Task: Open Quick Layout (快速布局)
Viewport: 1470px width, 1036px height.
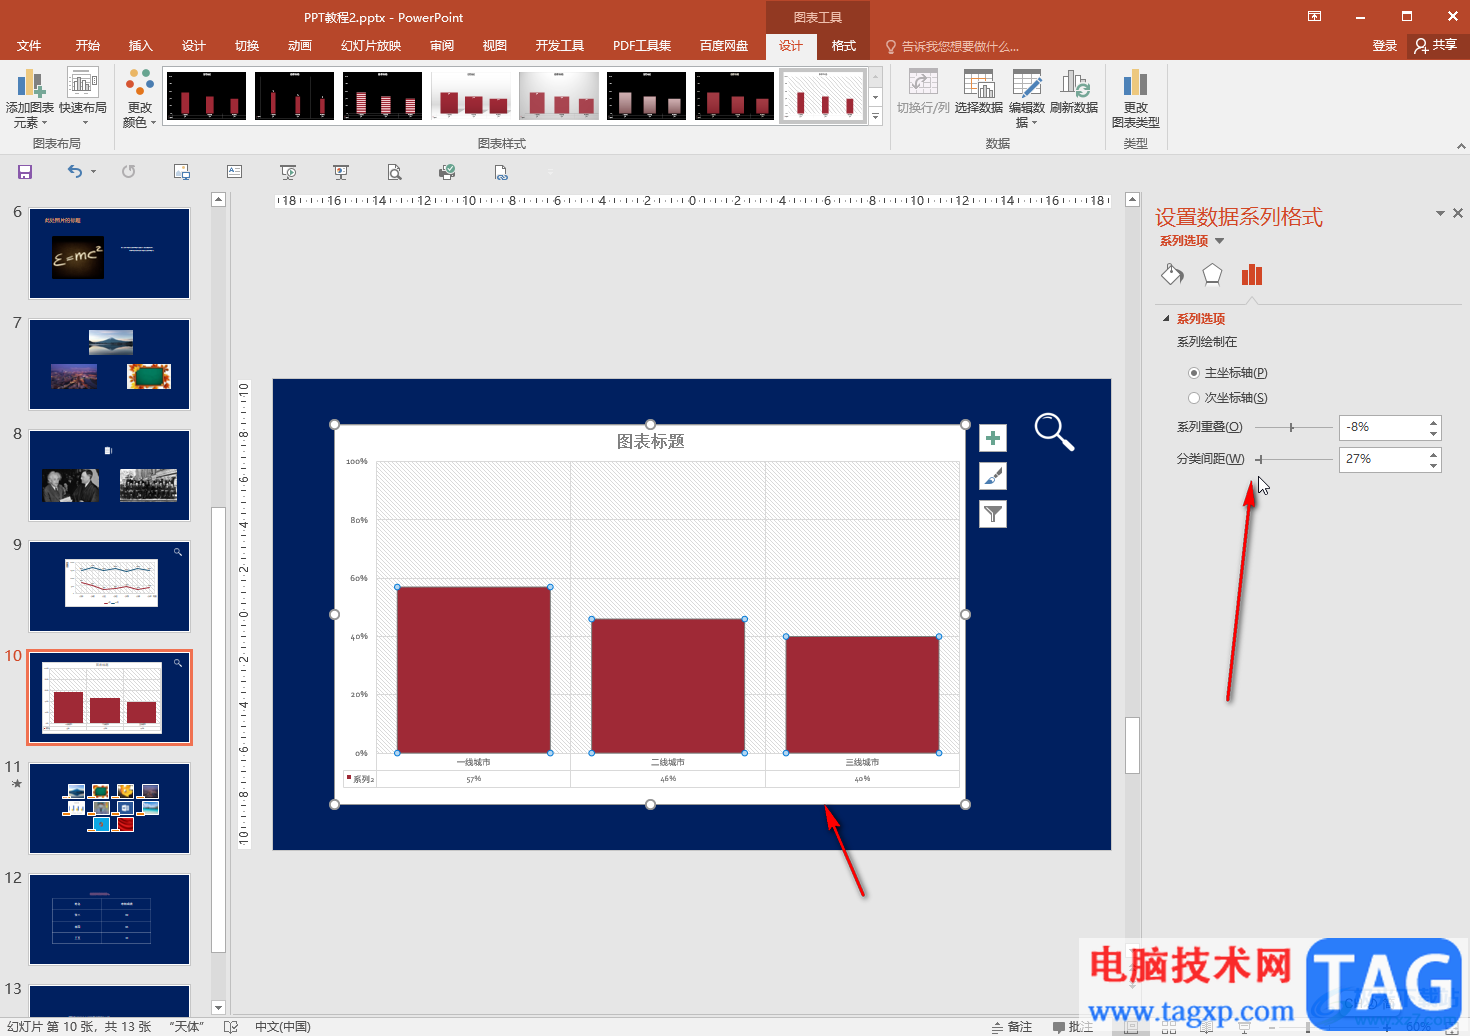Action: [x=83, y=99]
